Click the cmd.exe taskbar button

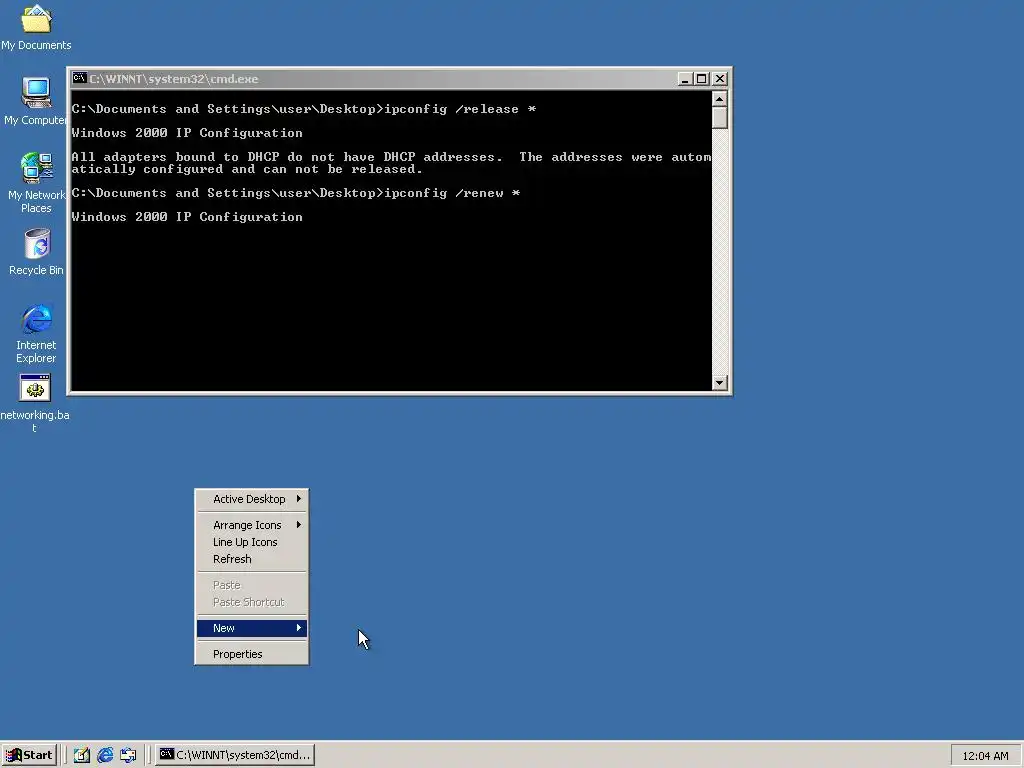(x=235, y=755)
